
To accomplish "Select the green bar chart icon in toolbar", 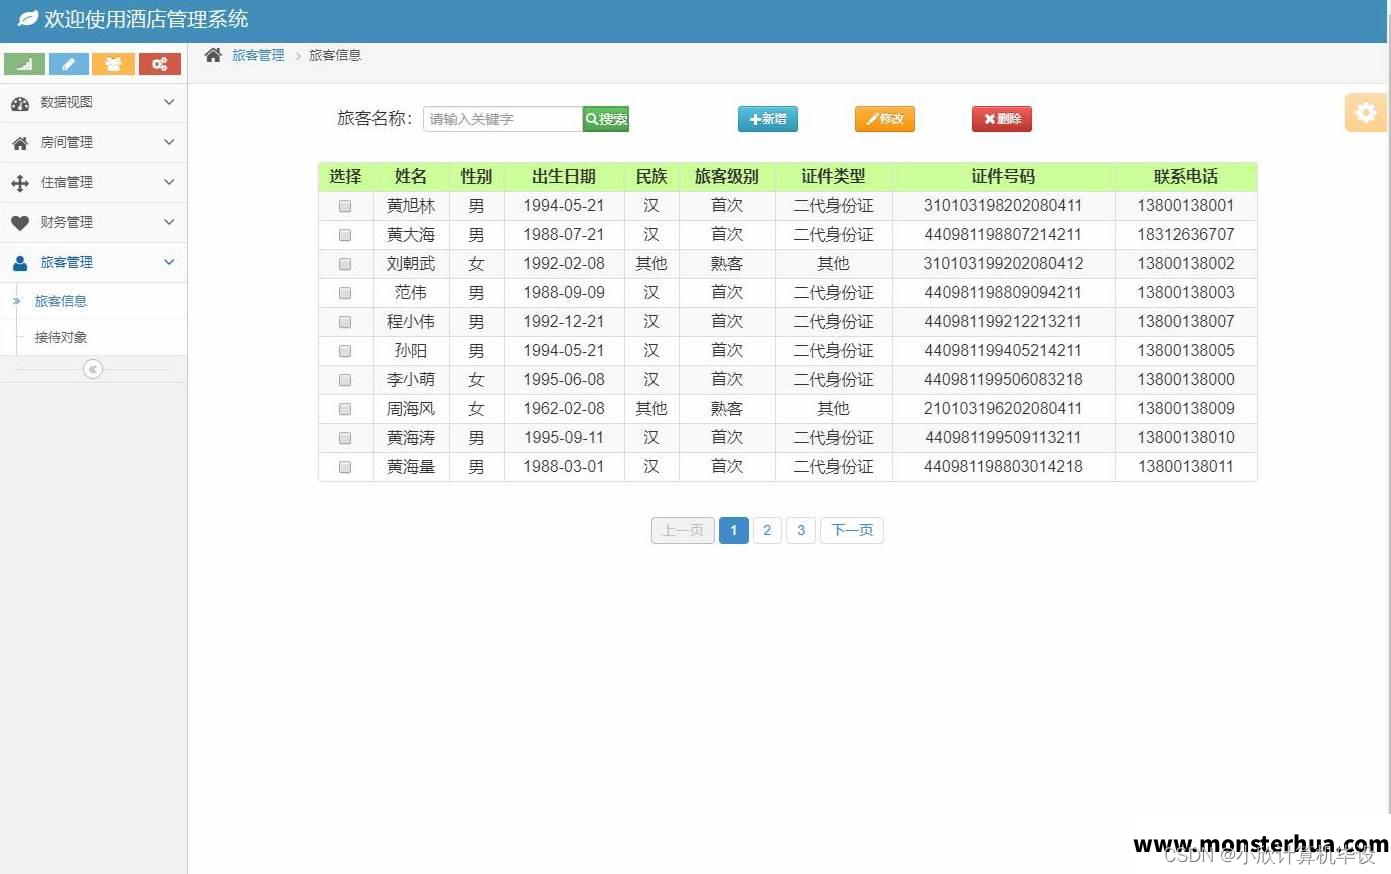I will click(24, 63).
